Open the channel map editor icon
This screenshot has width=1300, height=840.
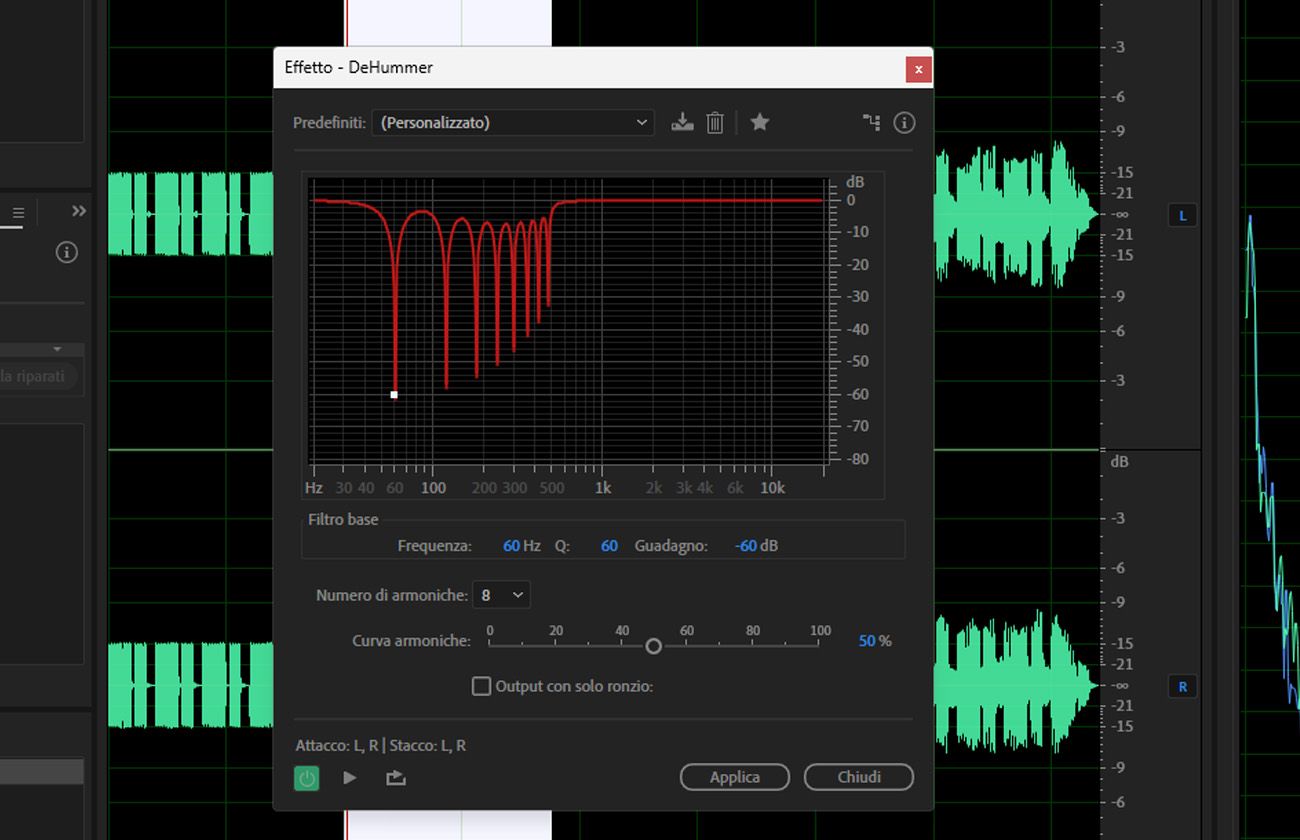coord(872,122)
